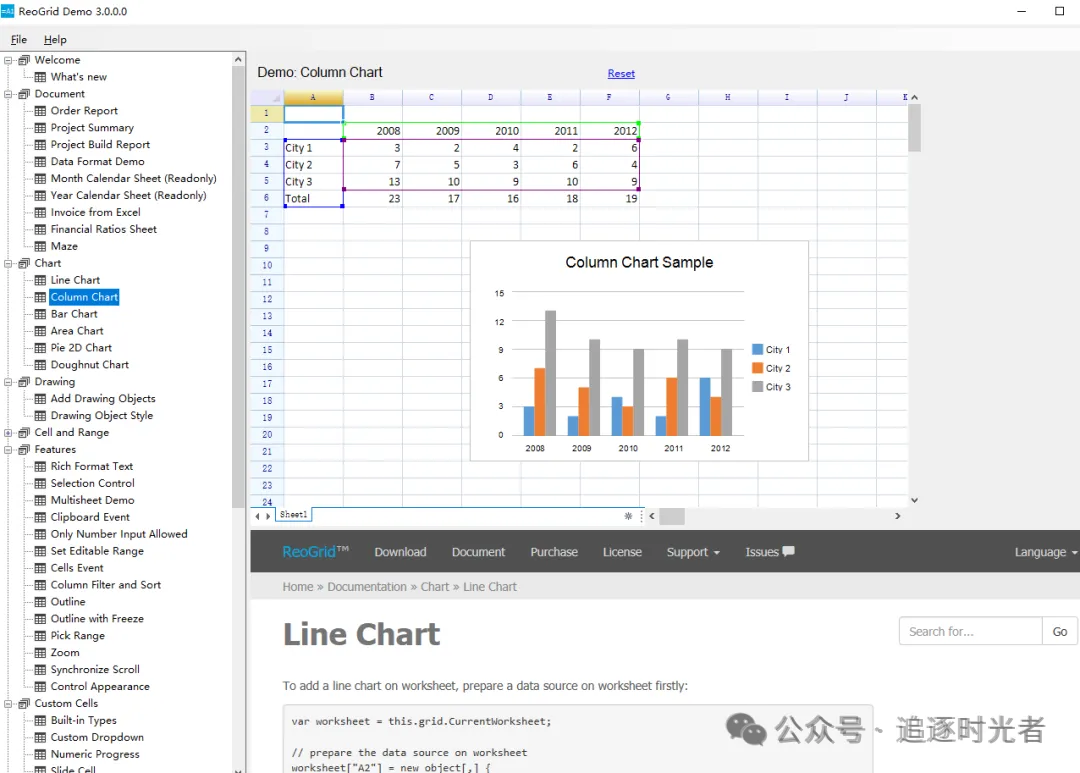Click the sheet icon beside Doughnut Chart
The width and height of the screenshot is (1080, 773).
[x=41, y=364]
